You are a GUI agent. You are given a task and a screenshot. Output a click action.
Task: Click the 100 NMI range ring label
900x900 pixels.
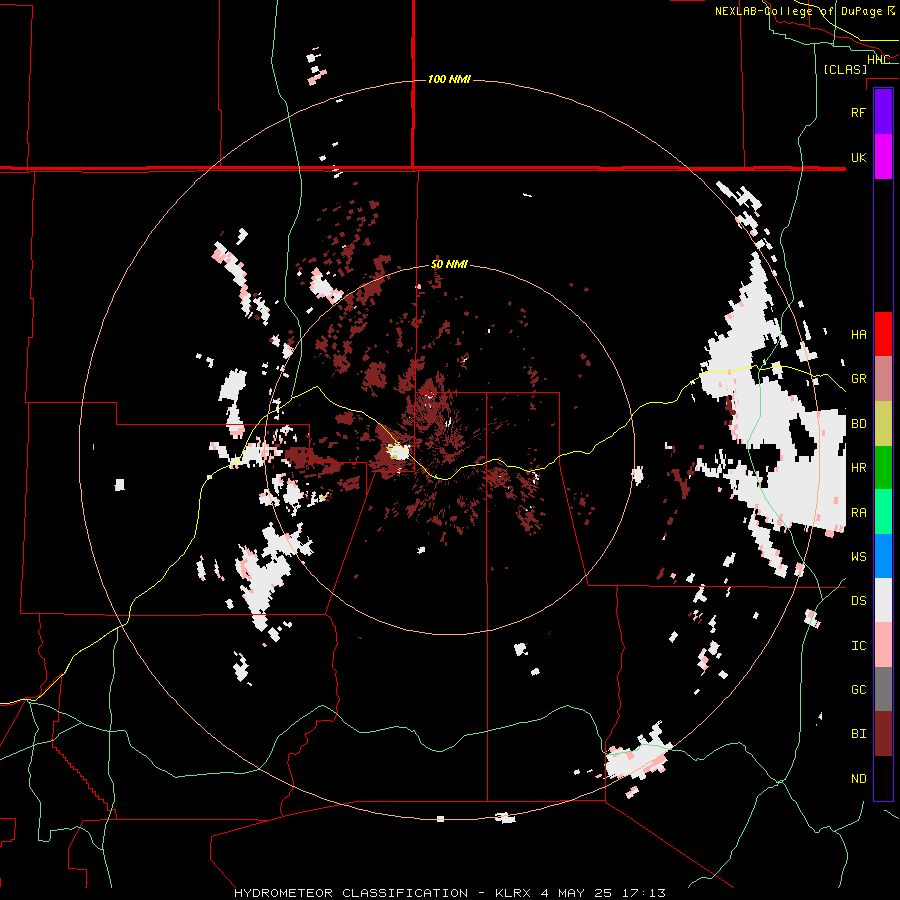click(x=449, y=79)
